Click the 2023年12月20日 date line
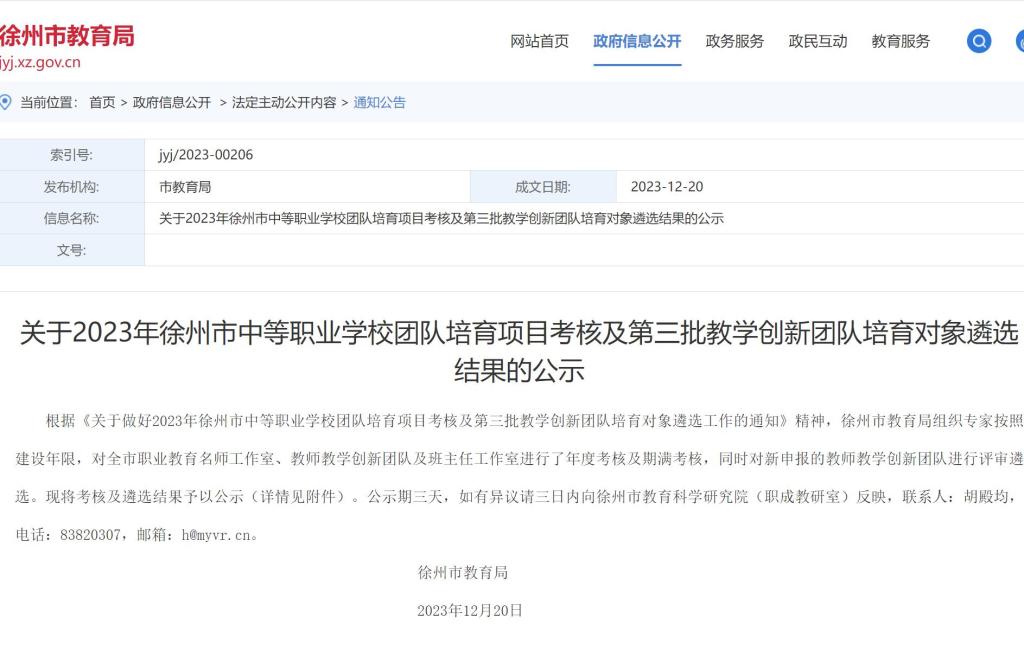Image resolution: width=1024 pixels, height=664 pixels. (470, 610)
